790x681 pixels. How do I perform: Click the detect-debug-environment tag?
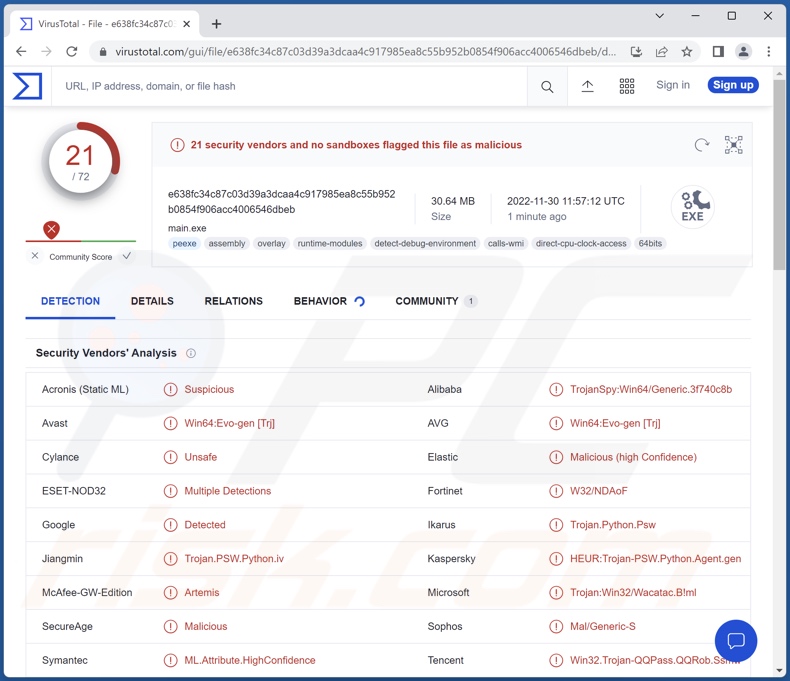pyautogui.click(x=425, y=243)
